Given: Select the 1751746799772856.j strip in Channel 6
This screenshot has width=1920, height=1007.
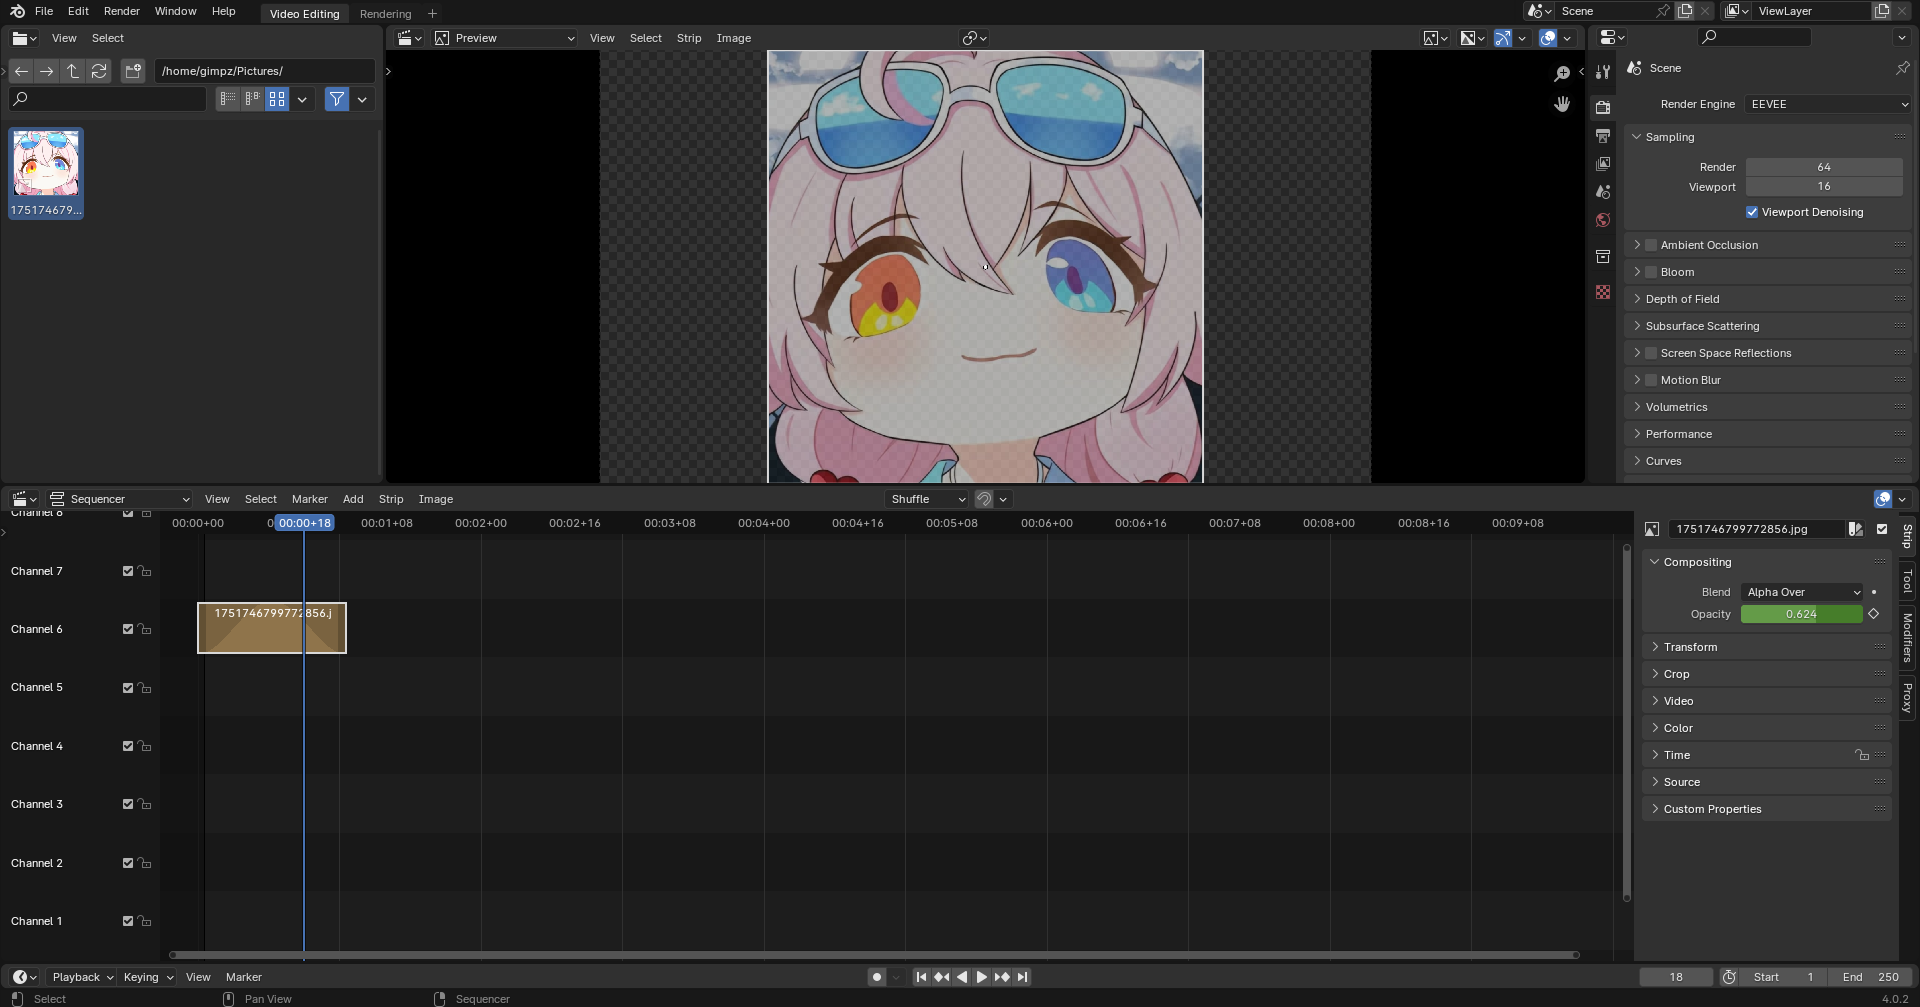Looking at the screenshot, I should 272,628.
